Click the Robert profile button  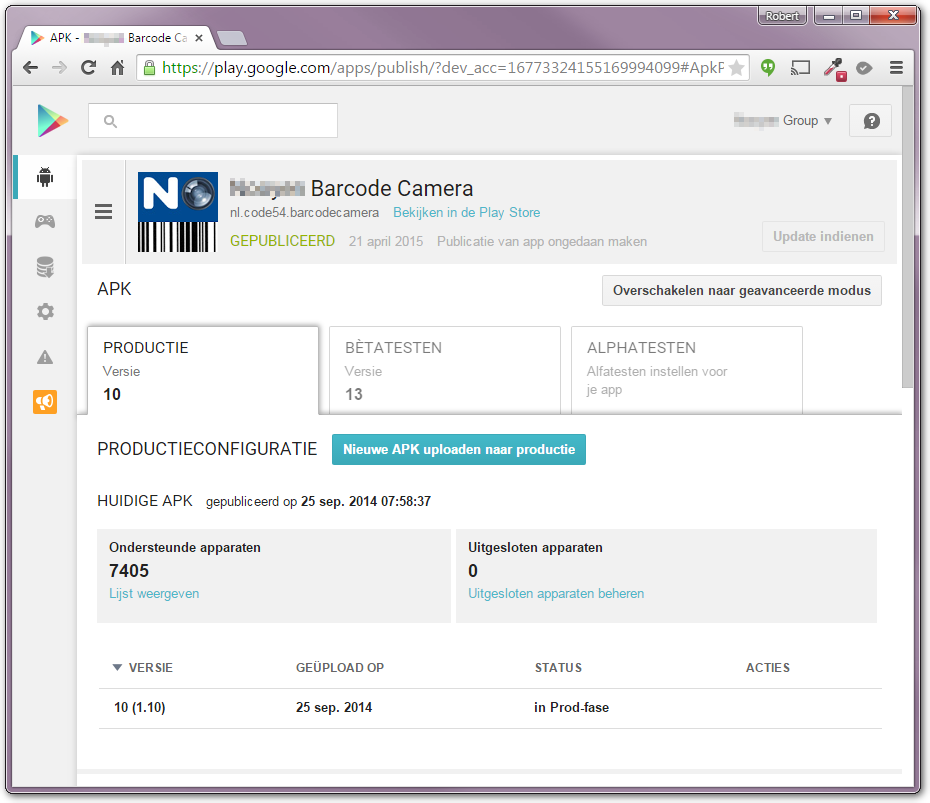(x=782, y=16)
